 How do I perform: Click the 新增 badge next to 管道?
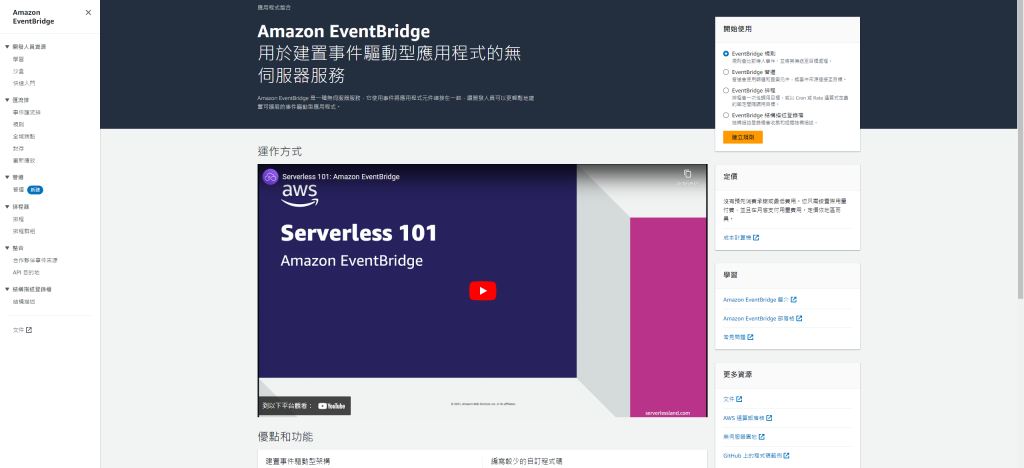(x=35, y=189)
